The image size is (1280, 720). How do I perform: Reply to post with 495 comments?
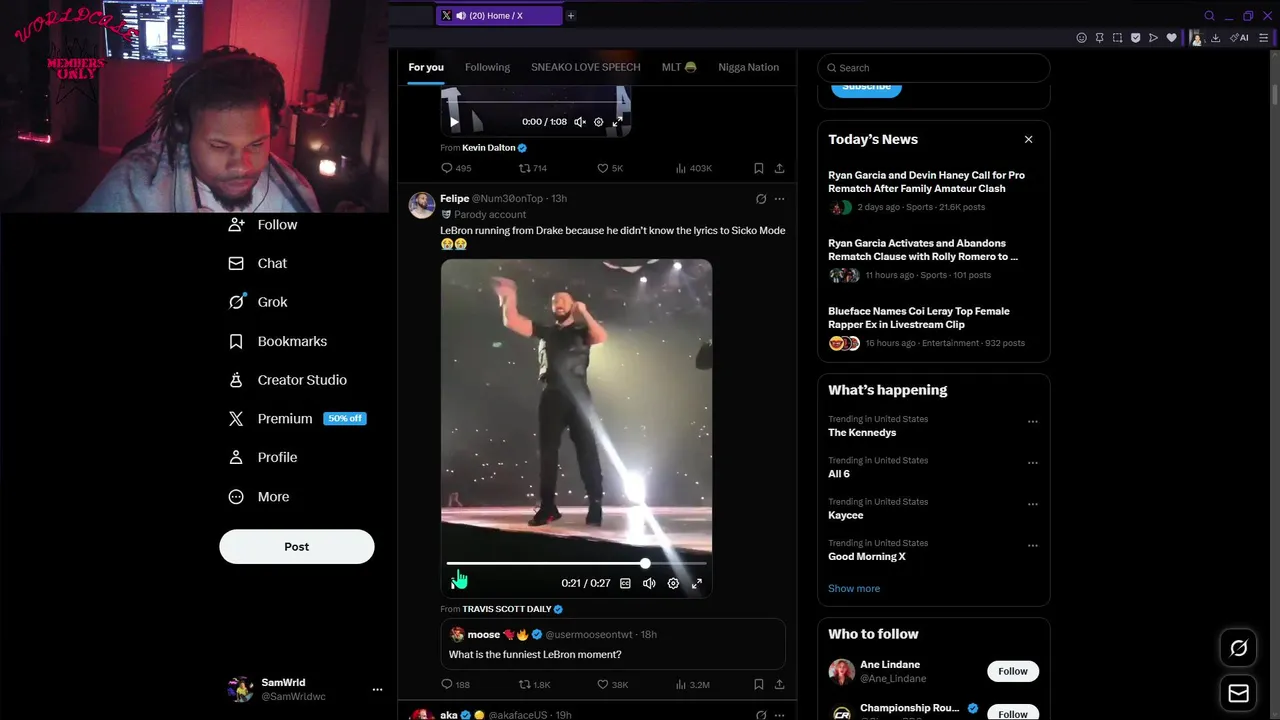[x=456, y=168]
